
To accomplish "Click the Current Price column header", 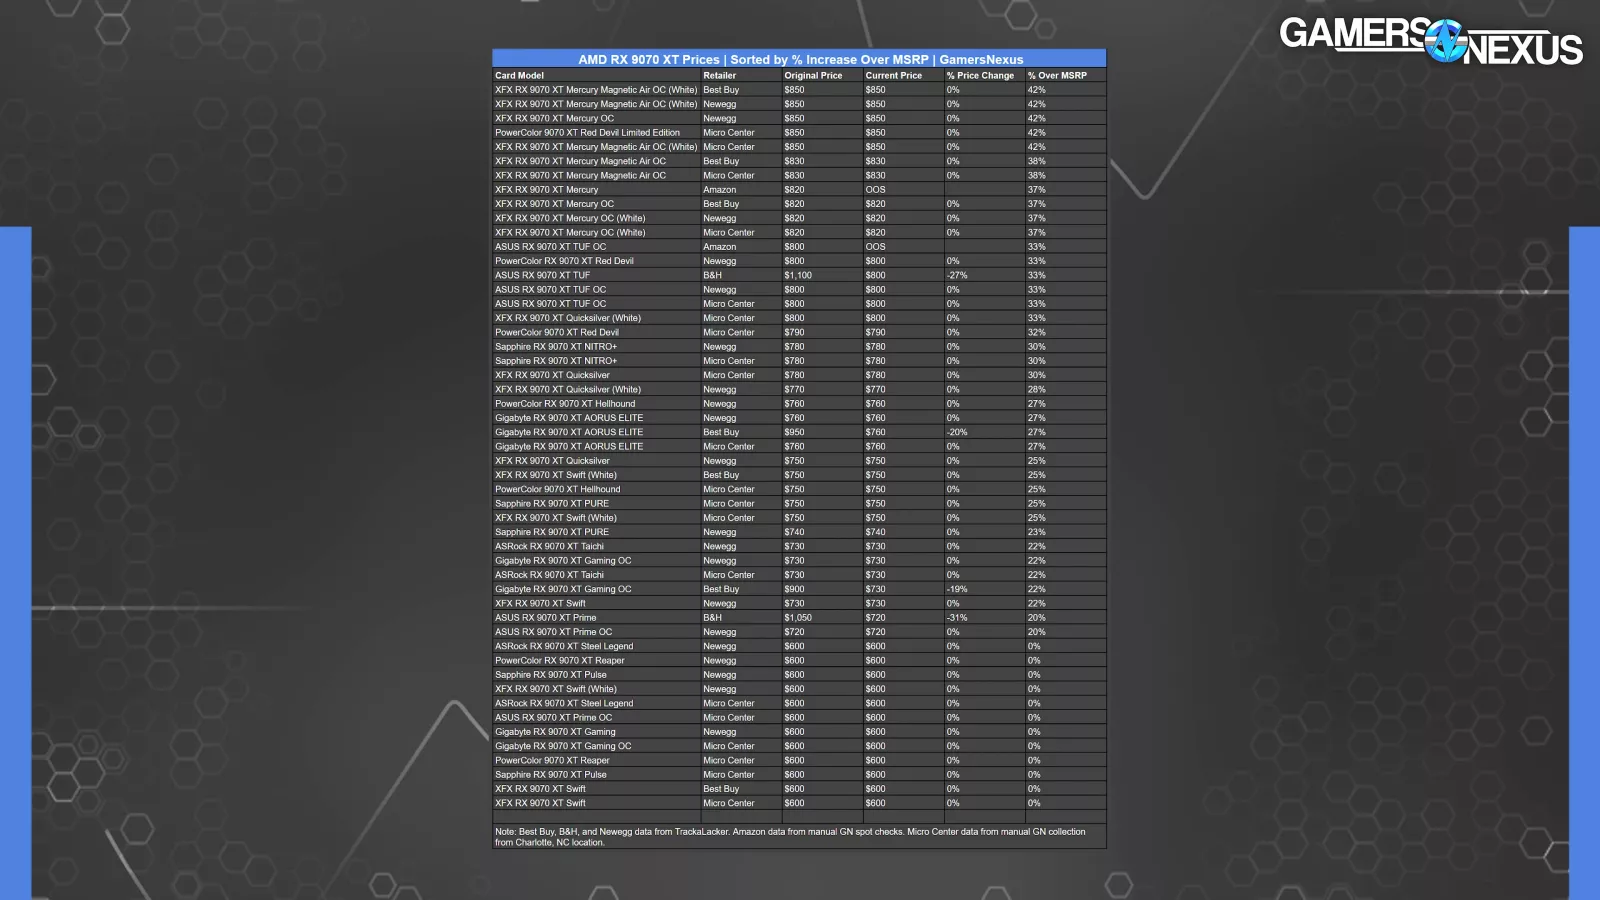I will pyautogui.click(x=893, y=75).
